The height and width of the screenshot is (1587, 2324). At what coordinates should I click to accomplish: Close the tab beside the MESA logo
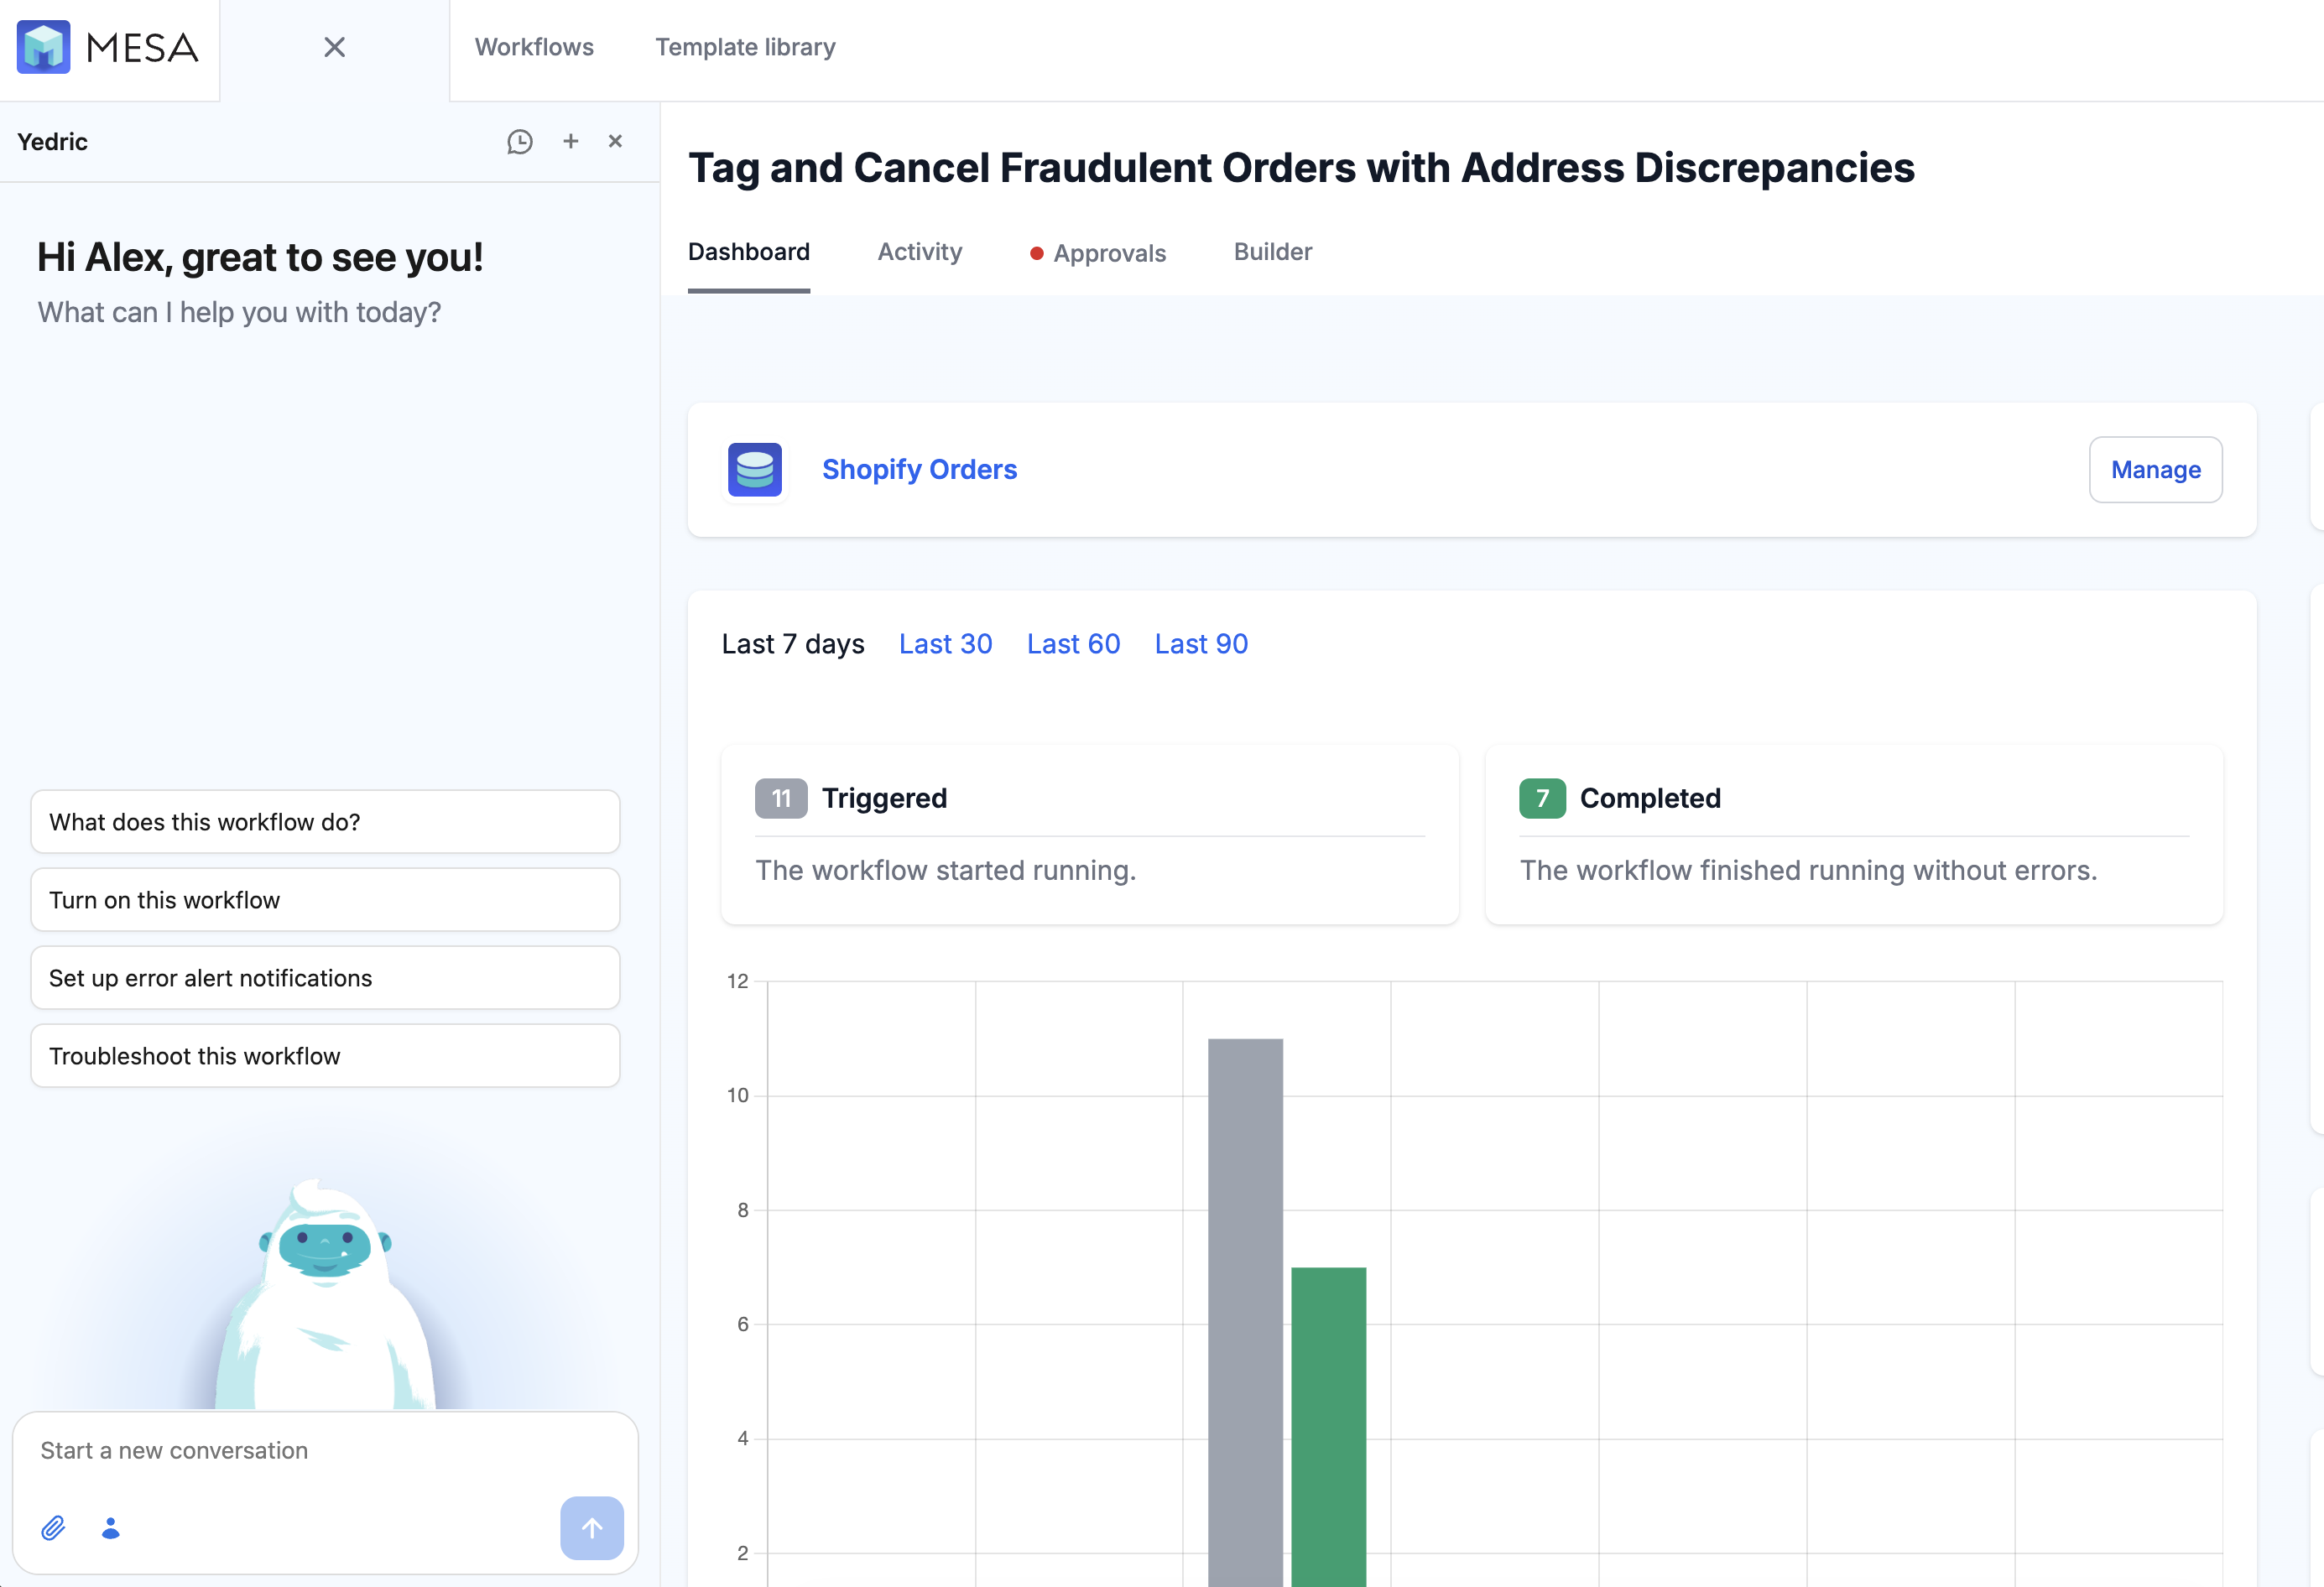(x=334, y=47)
